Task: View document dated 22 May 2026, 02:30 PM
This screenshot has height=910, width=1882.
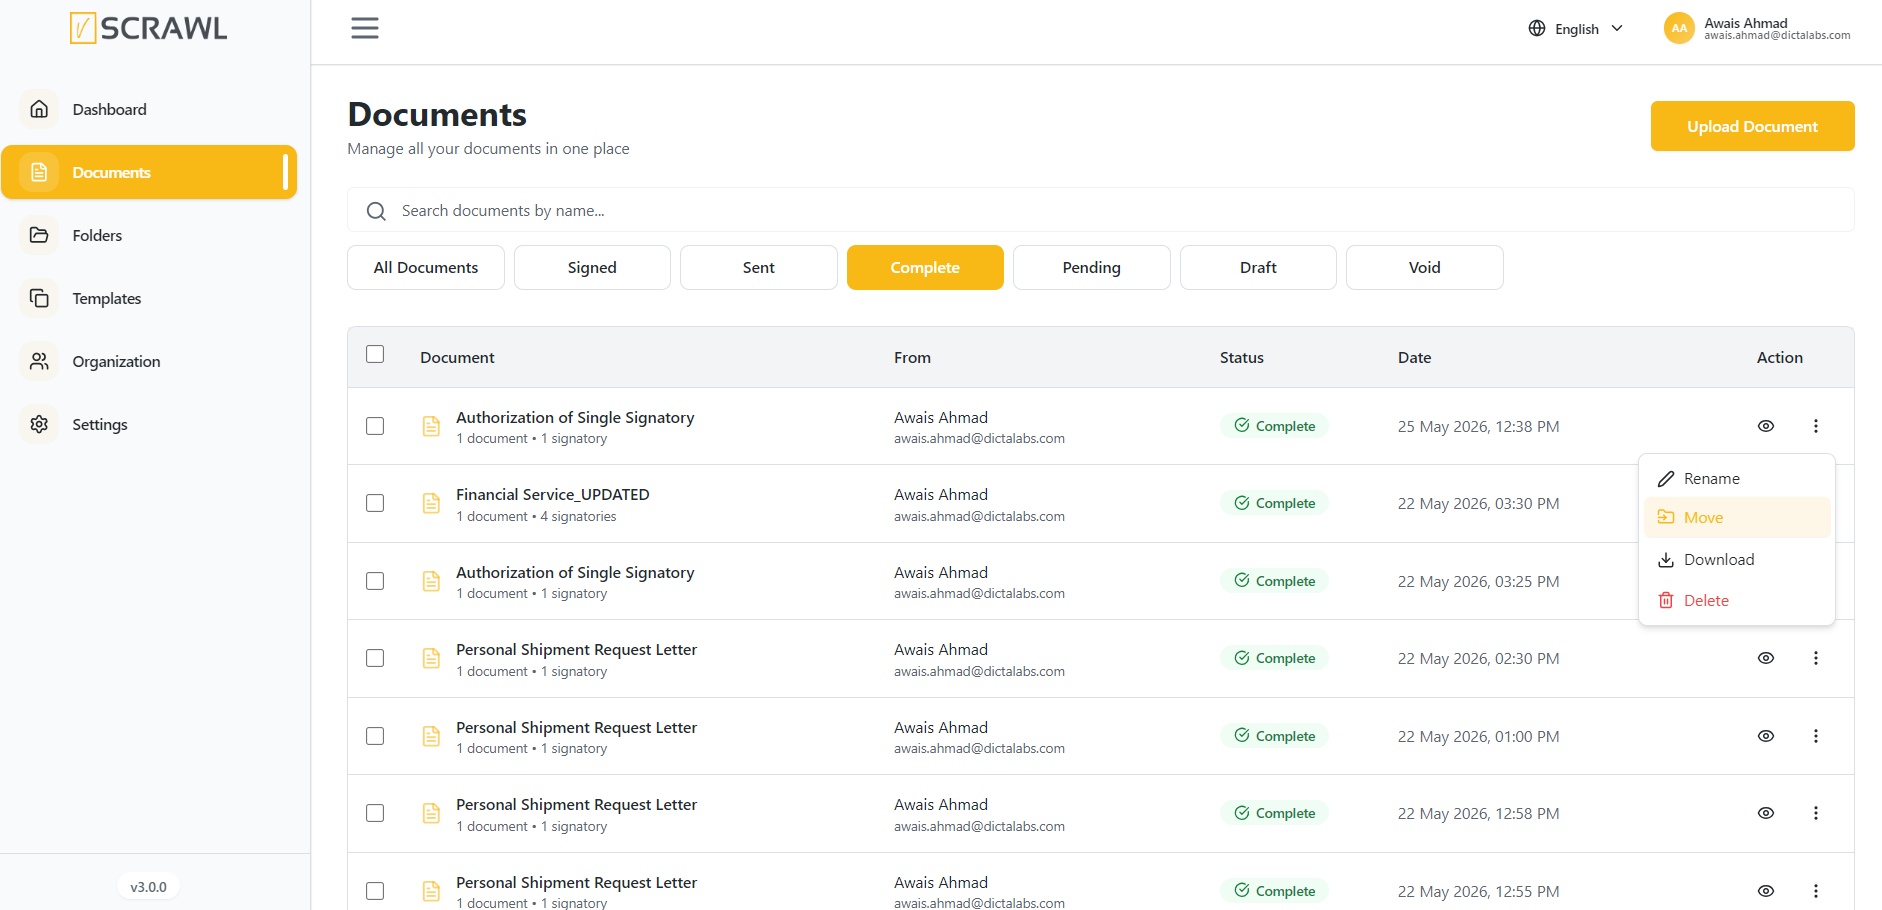Action: [x=1766, y=658]
